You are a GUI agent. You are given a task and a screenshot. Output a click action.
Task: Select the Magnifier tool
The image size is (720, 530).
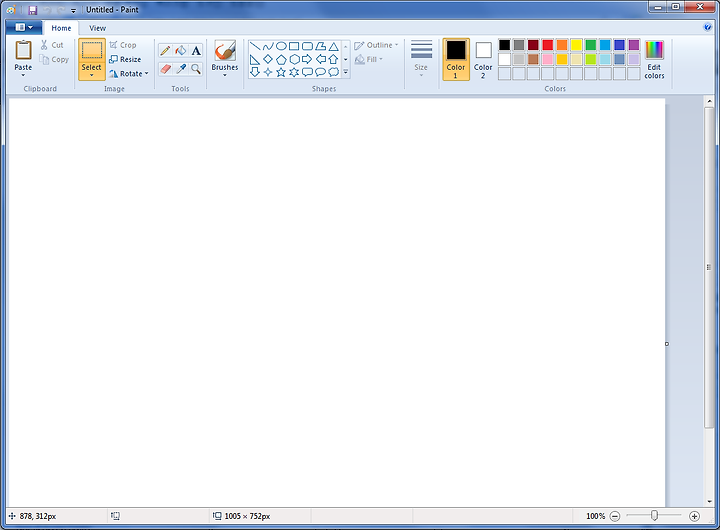196,69
